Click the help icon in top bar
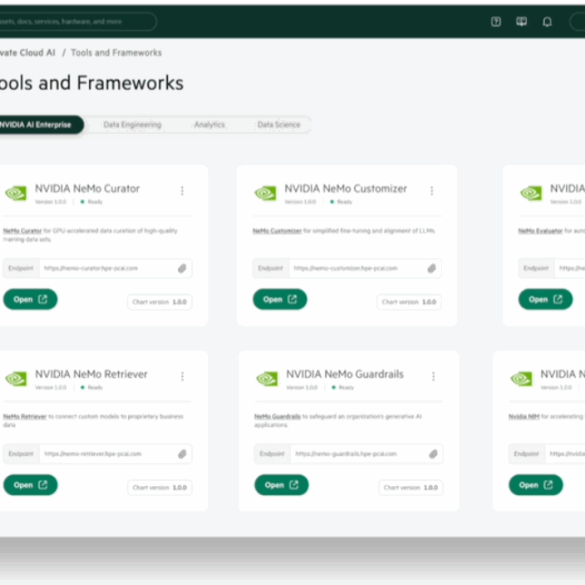Viewport: 585px width, 585px height. pyautogui.click(x=496, y=22)
